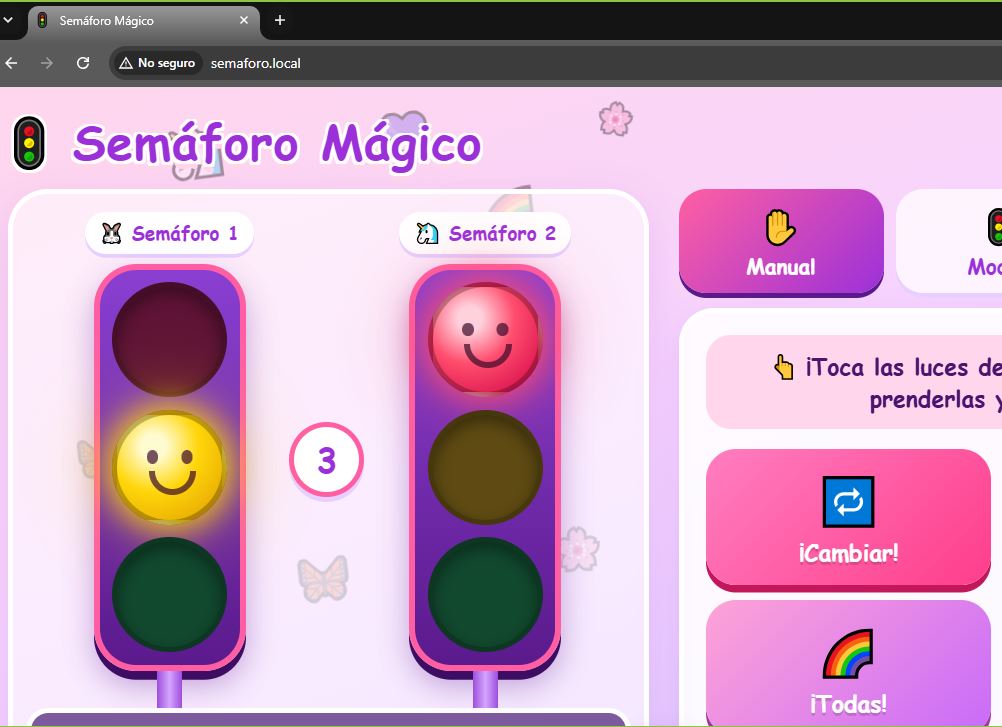Turn on red light of Semáforo 1

click(169, 339)
